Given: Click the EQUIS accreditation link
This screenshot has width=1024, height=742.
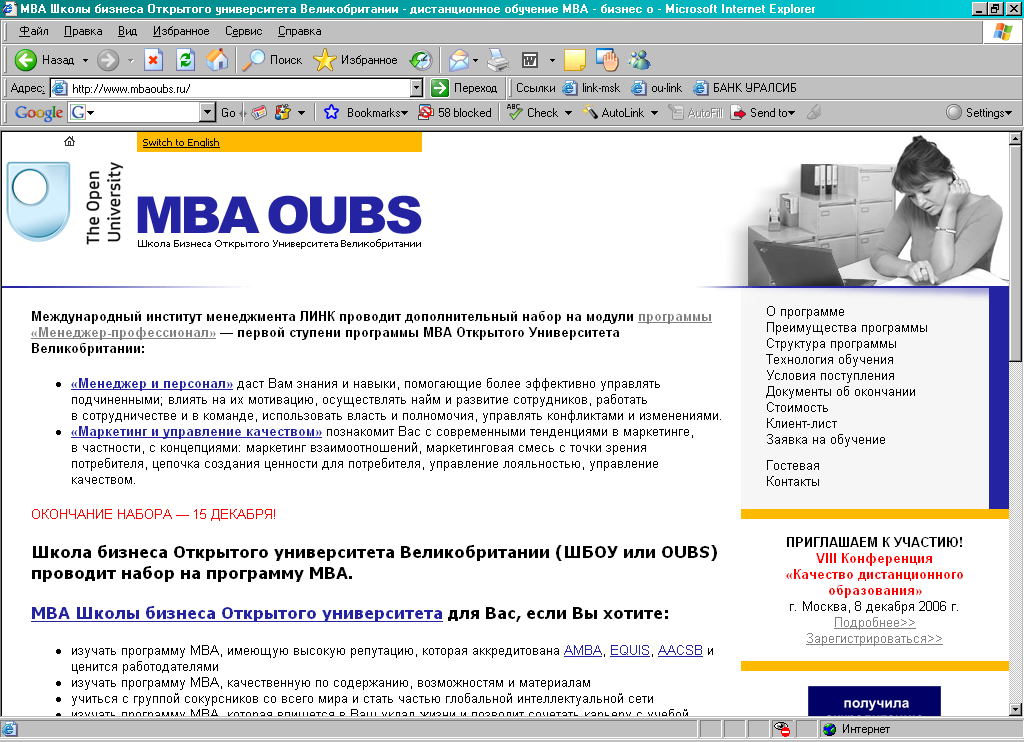Looking at the screenshot, I should (630, 651).
